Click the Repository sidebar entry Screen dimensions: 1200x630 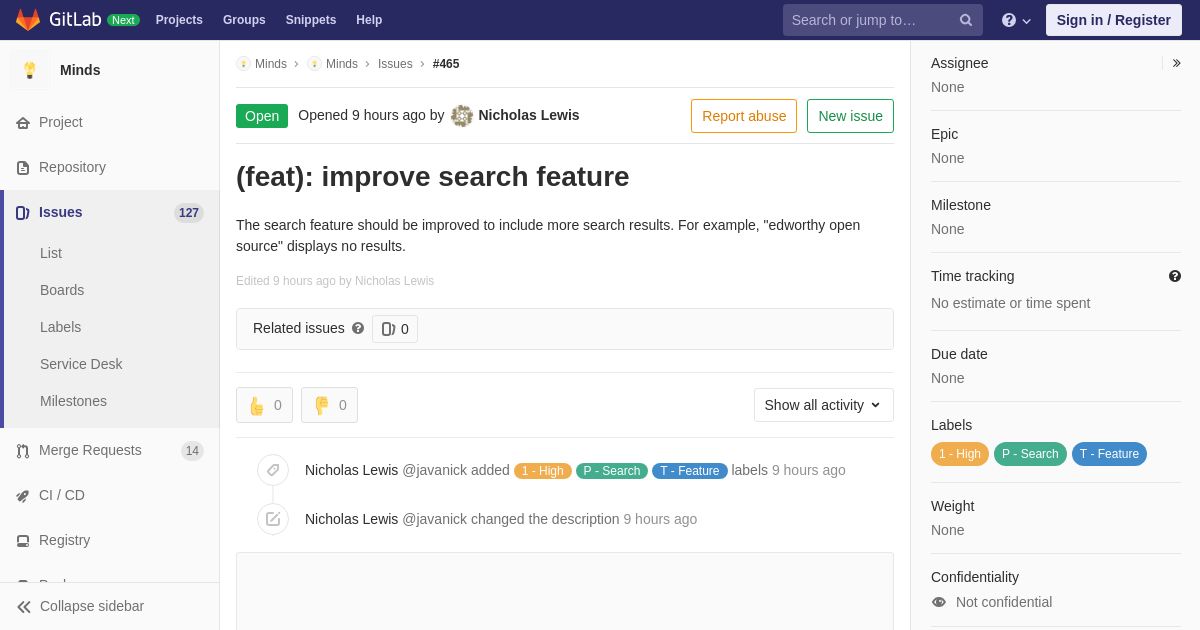click(110, 167)
